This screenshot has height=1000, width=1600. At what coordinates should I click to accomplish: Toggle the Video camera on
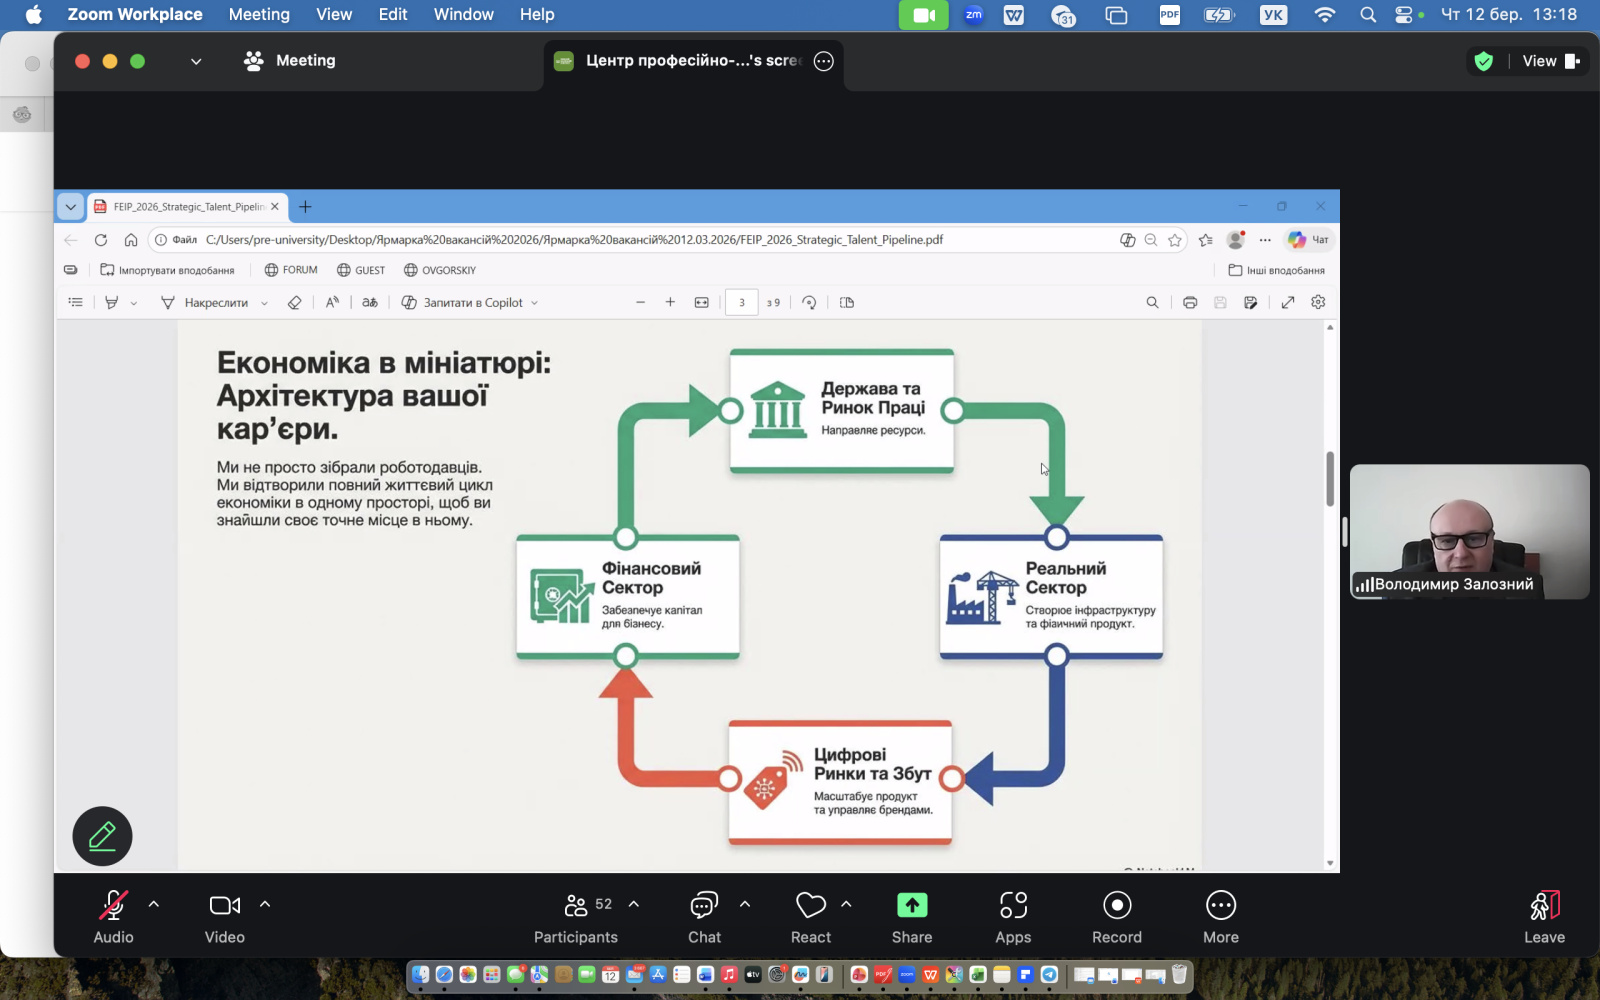[x=224, y=916]
